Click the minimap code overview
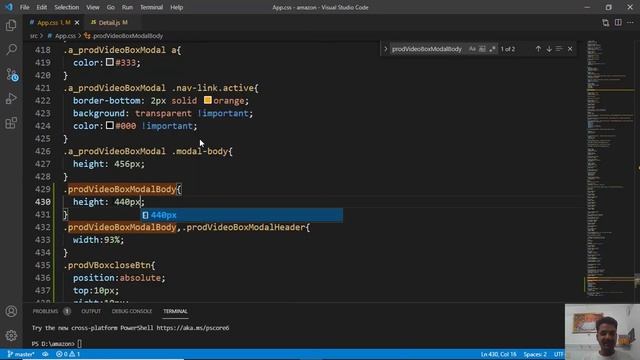The width and height of the screenshot is (640, 360). [x=609, y=168]
